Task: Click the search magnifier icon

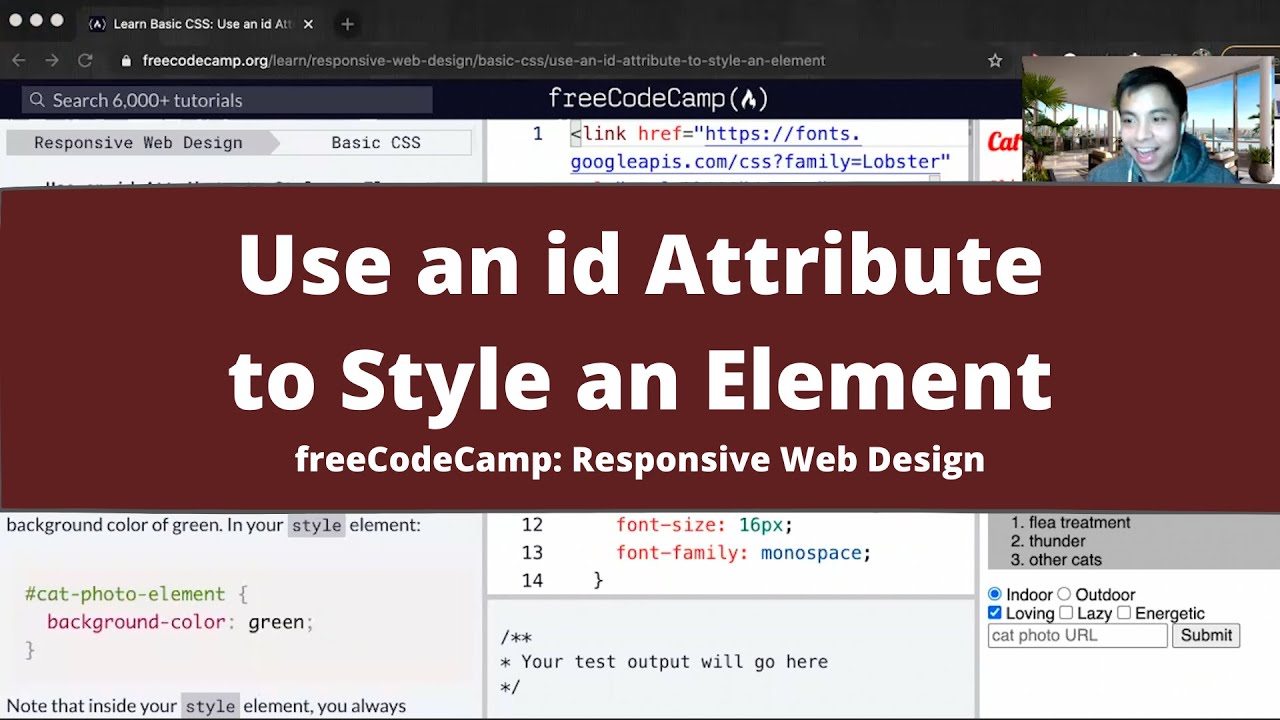Action: pyautogui.click(x=37, y=100)
